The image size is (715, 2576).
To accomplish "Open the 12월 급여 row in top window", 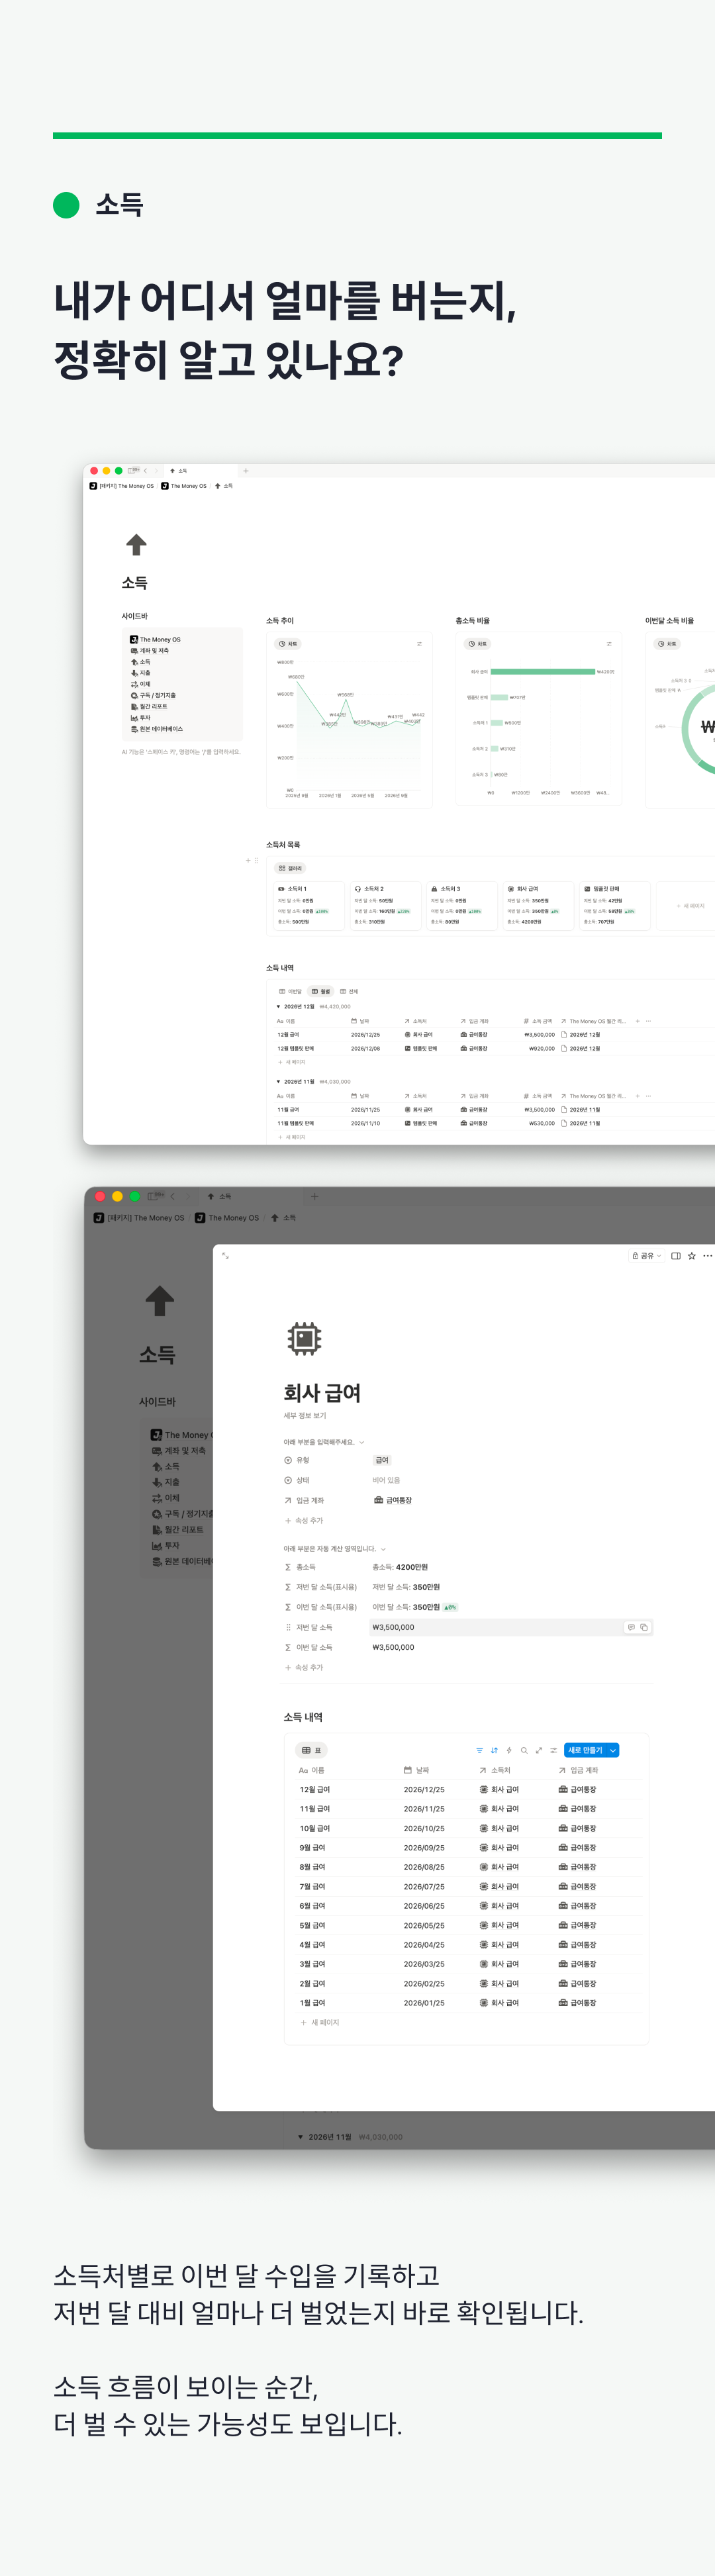I will pos(288,1035).
